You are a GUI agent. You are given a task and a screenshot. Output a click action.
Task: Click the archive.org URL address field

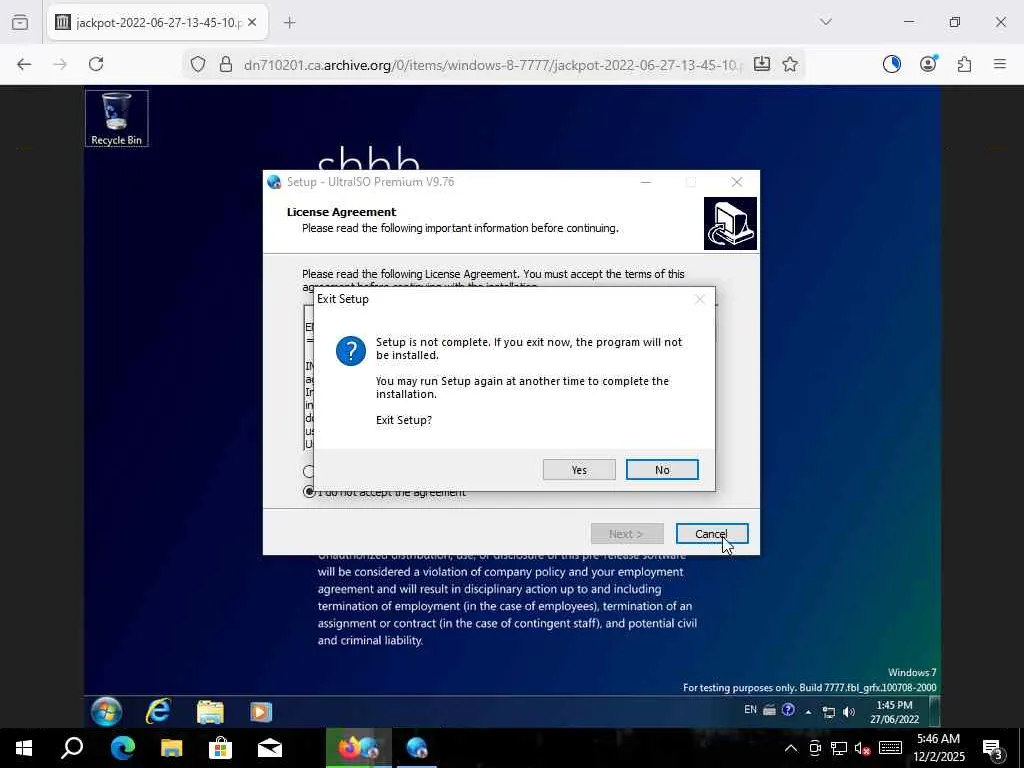(493, 65)
